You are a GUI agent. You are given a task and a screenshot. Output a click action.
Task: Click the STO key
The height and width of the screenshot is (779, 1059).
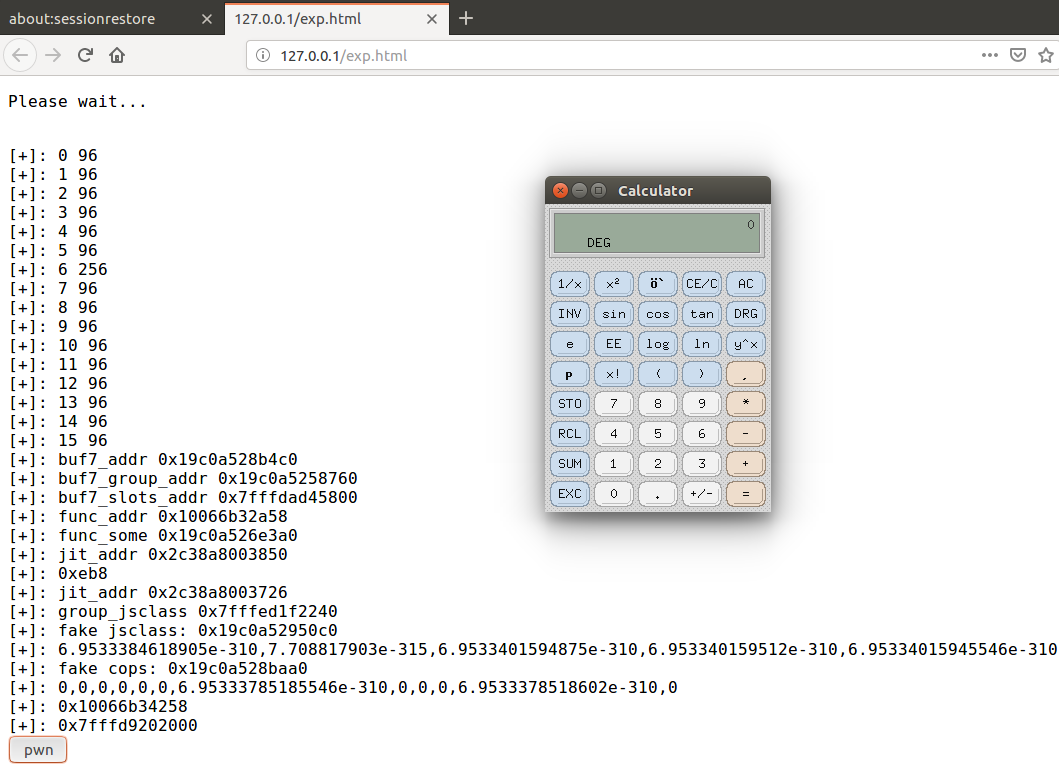(569, 403)
